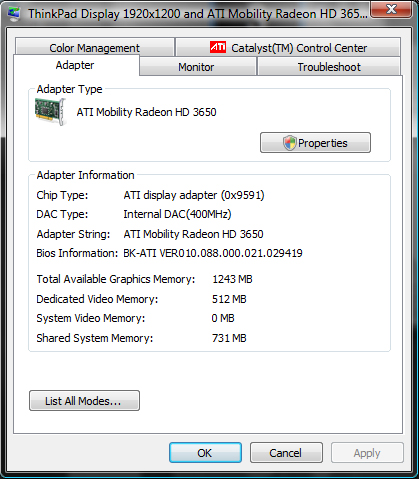Open adapter Properties
This screenshot has height=479, width=419.
pyautogui.click(x=315, y=143)
